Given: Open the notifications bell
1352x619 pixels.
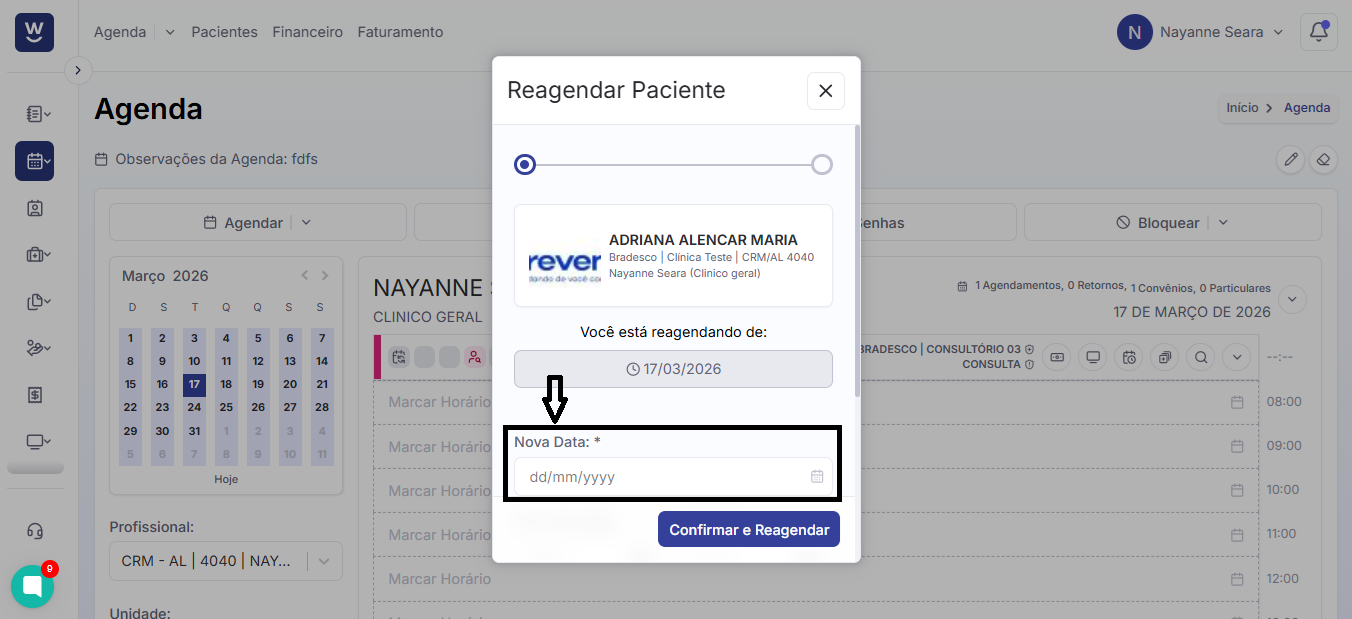Looking at the screenshot, I should click(x=1319, y=32).
